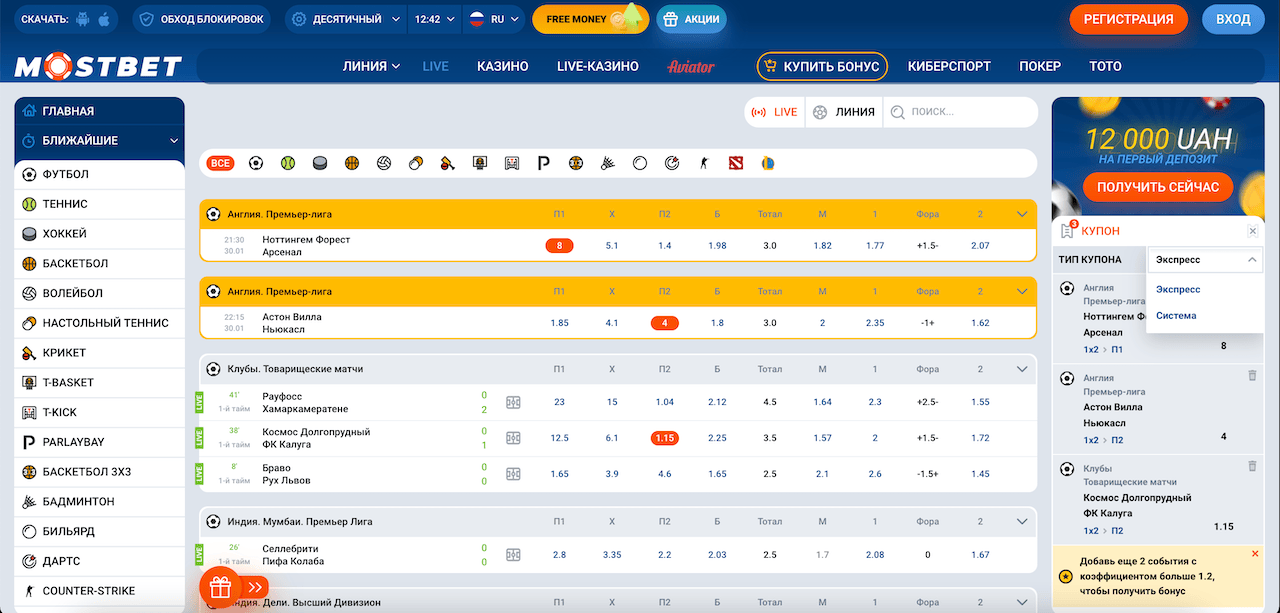1280x613 pixels.
Task: Open pitch tracker icon for Браво match
Action: tap(513, 474)
